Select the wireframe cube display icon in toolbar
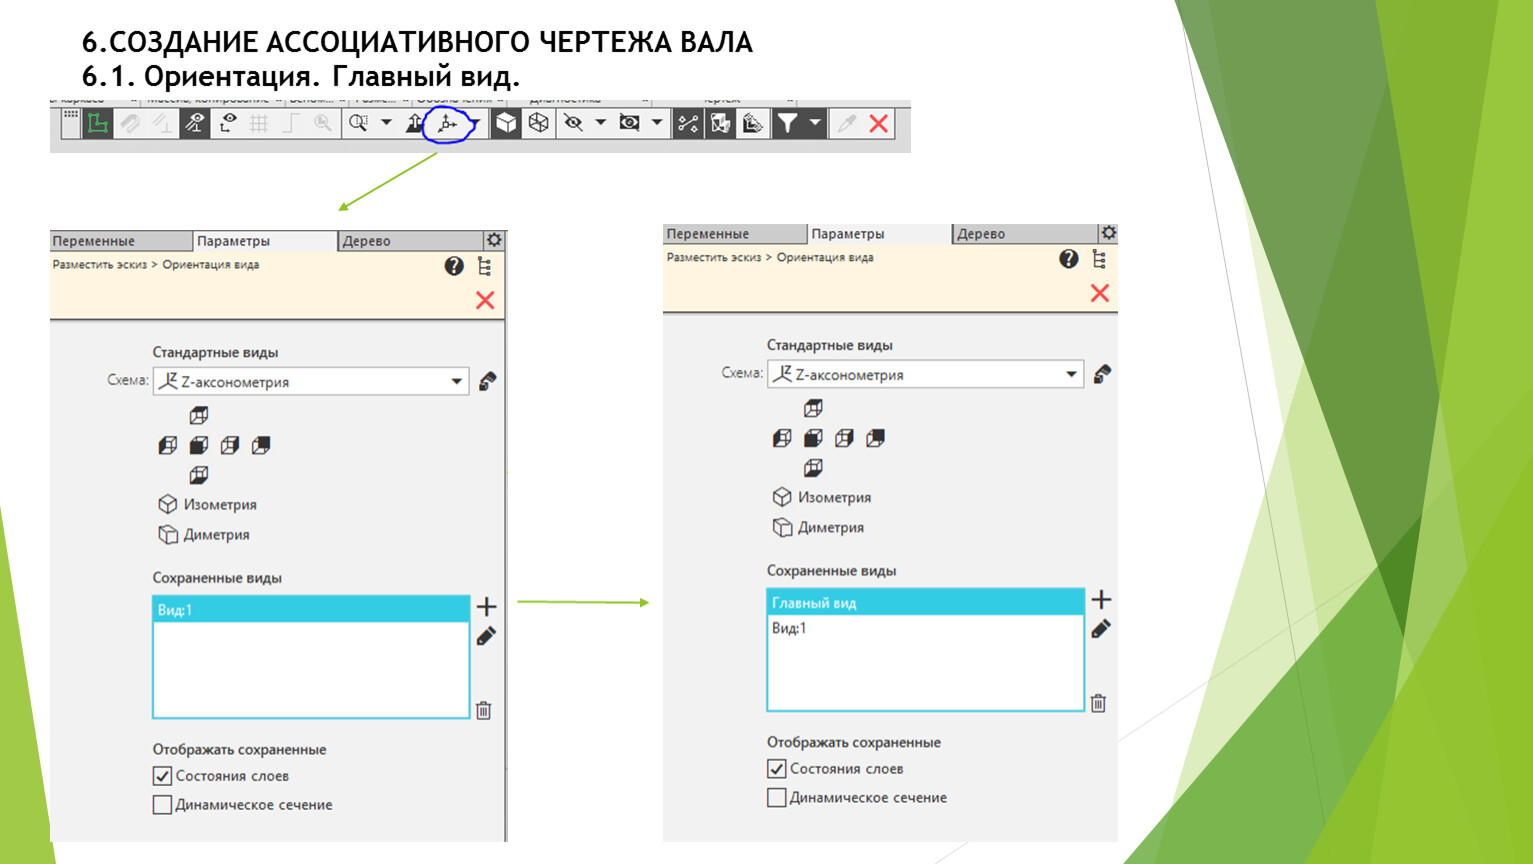Screen dimensions: 1533x864 pyautogui.click(x=539, y=123)
